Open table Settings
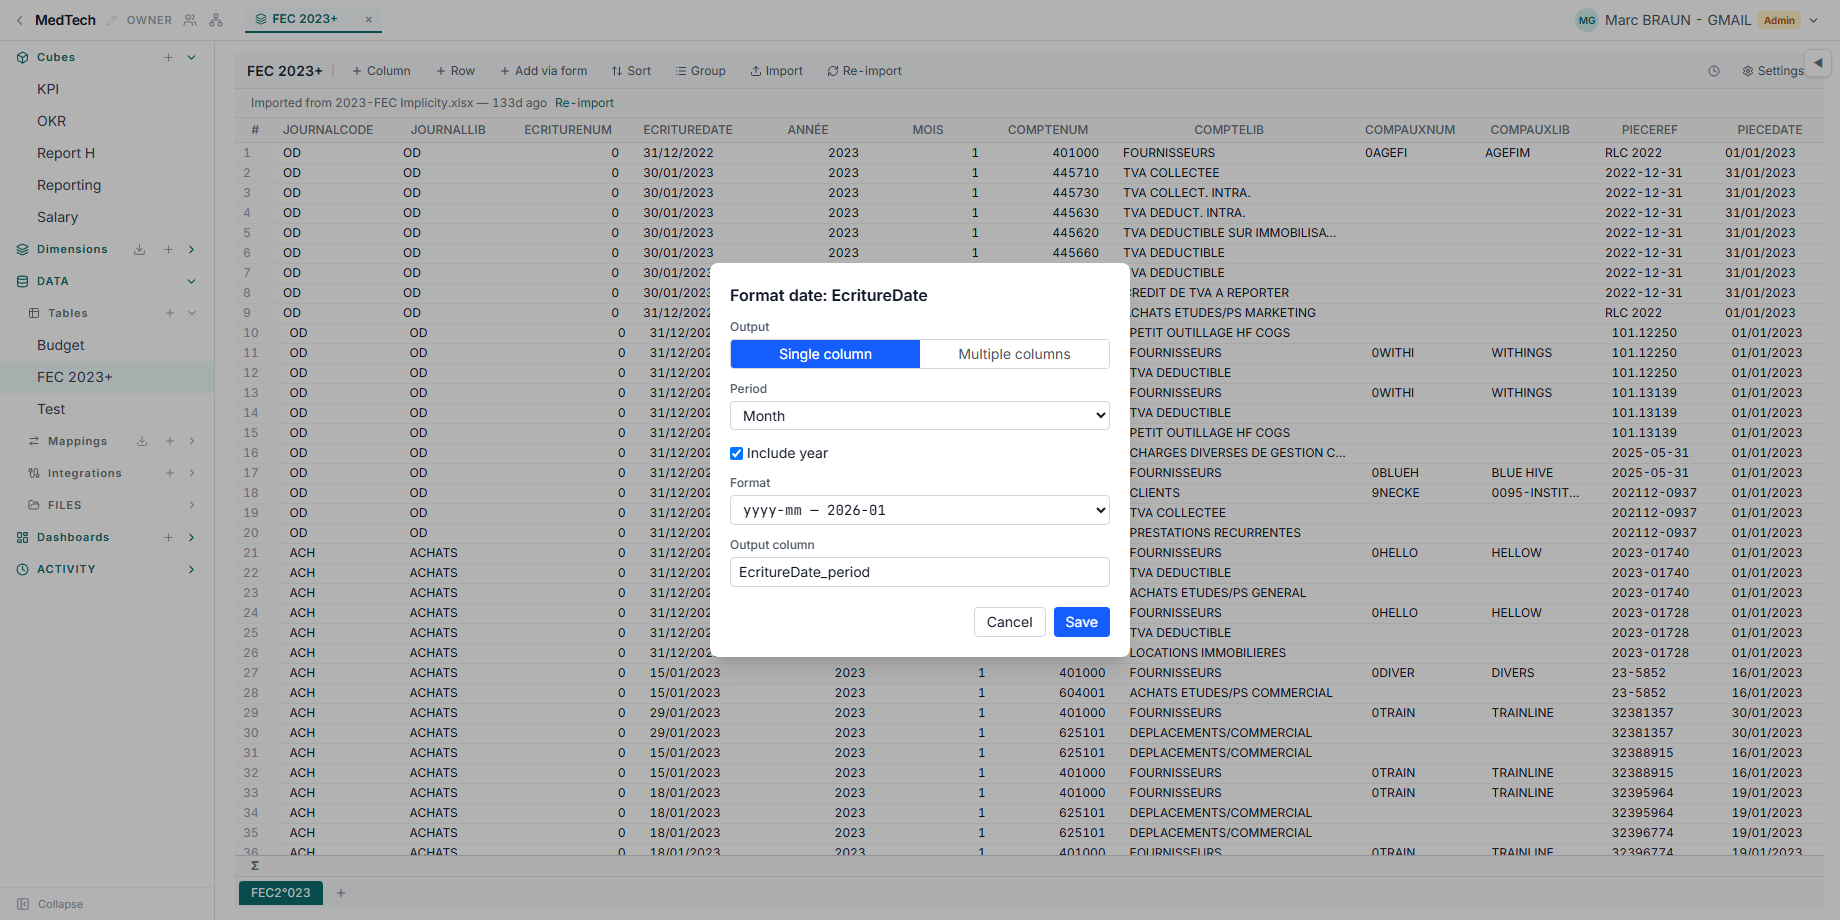 pos(1773,71)
